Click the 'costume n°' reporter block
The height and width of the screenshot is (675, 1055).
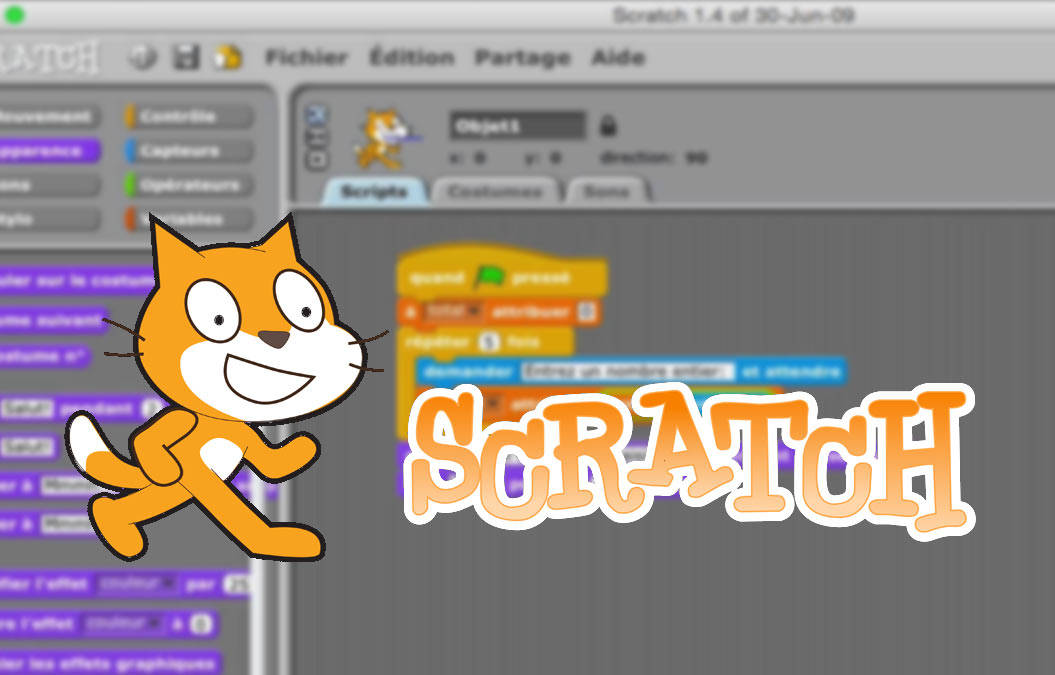(x=43, y=356)
